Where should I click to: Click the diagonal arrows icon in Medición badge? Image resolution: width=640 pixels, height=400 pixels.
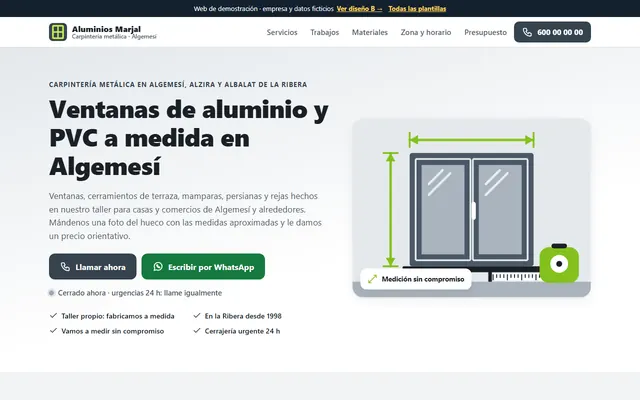[372, 279]
